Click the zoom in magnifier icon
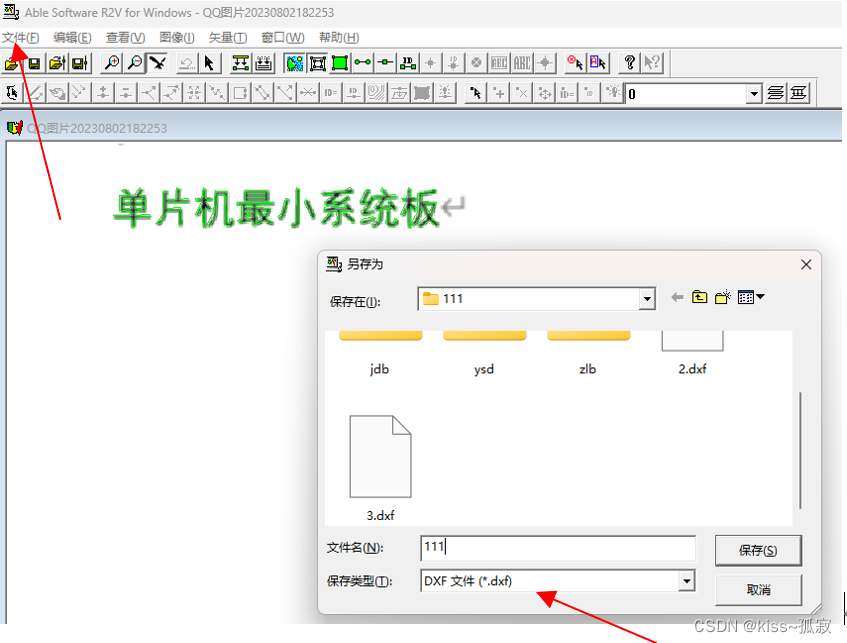This screenshot has width=847, height=643. click(x=112, y=63)
